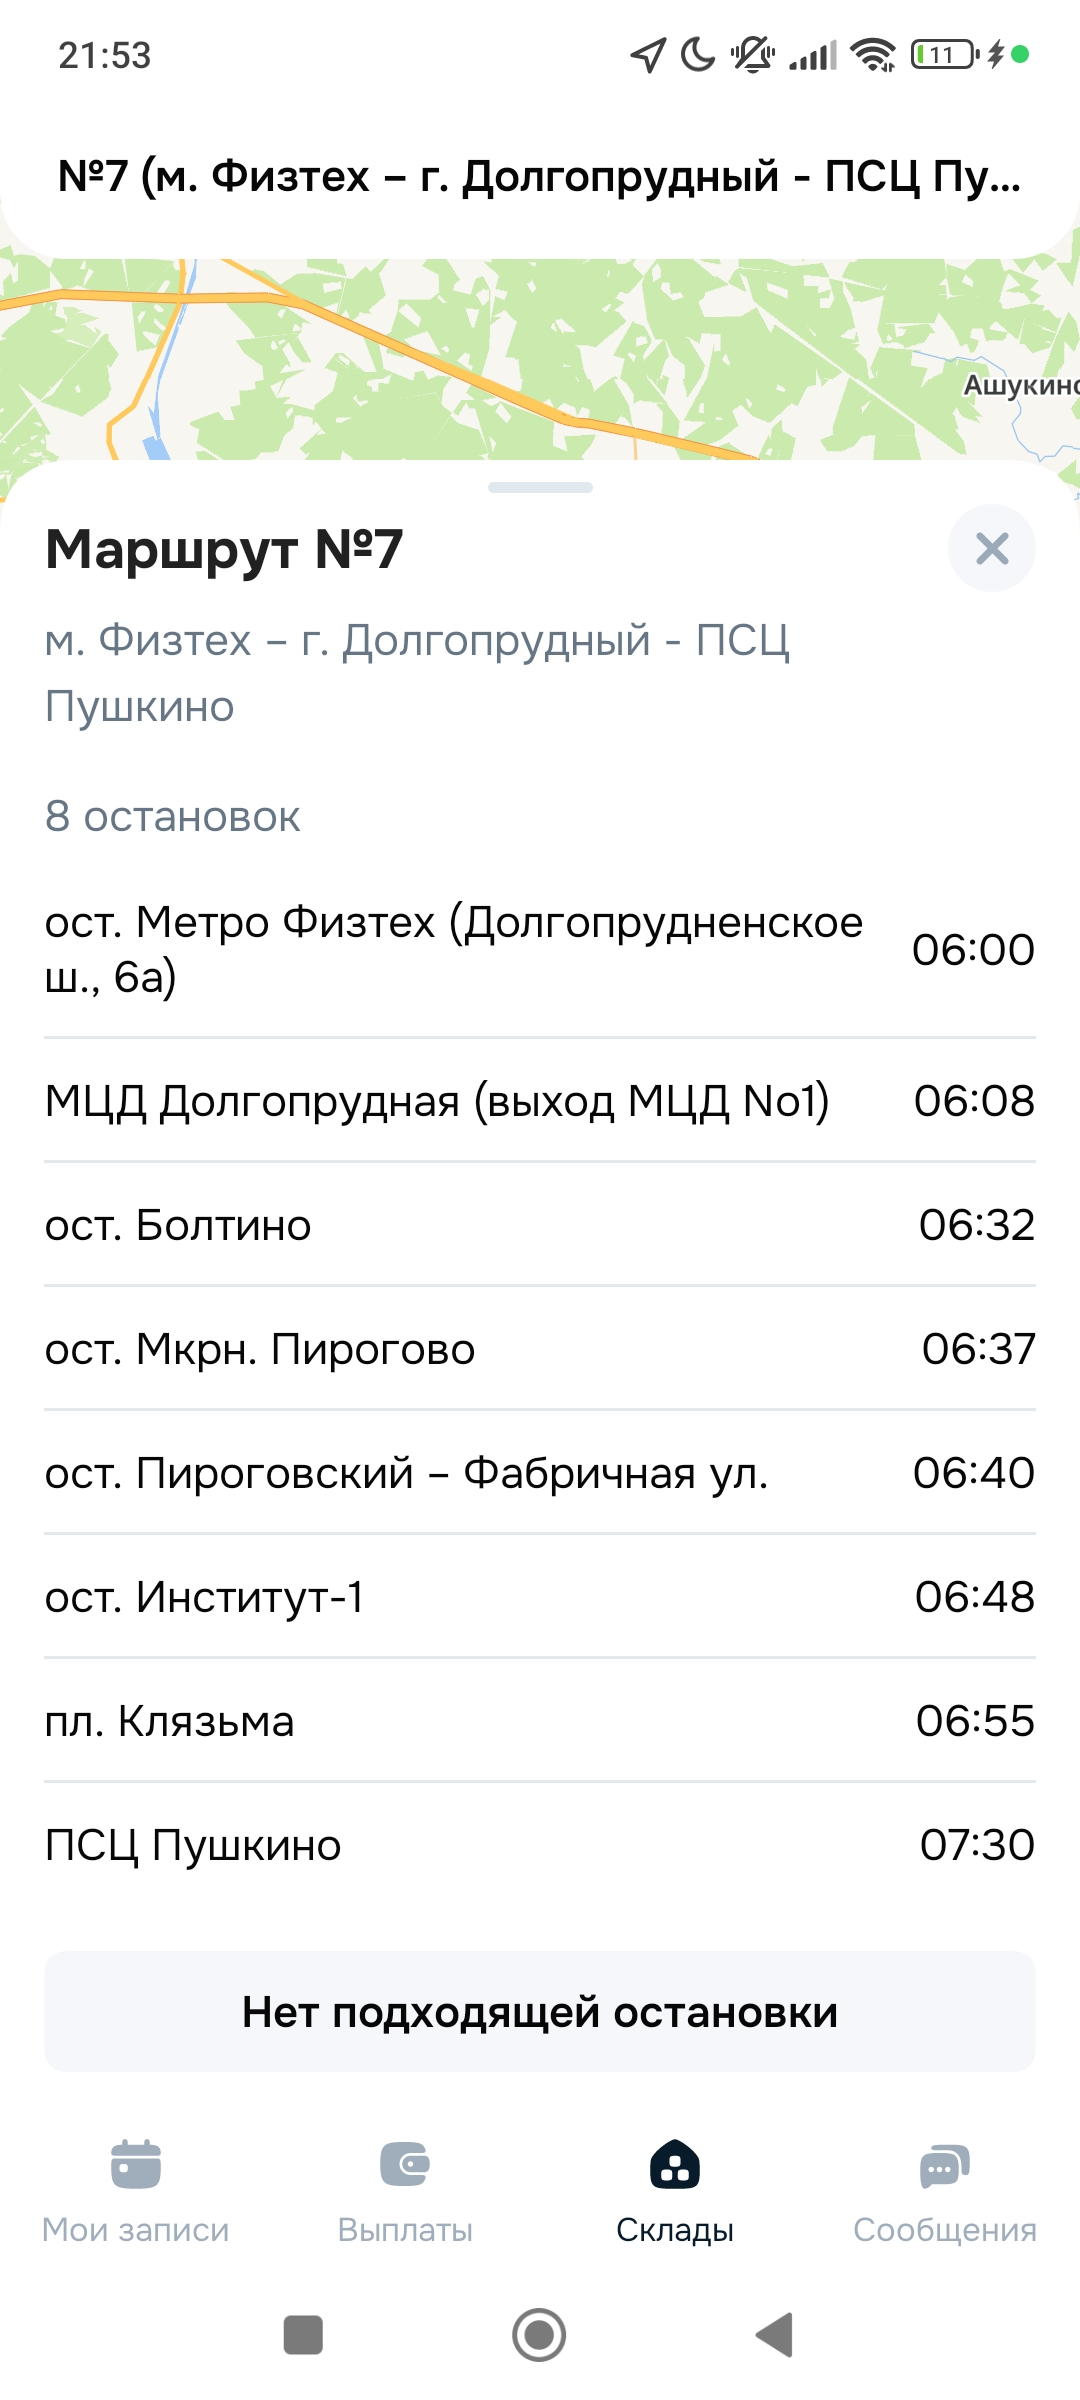Select ост. Пироговский – Фабричная ул. stop
Image resolution: width=1080 pixels, height=2400 pixels.
click(540, 1473)
